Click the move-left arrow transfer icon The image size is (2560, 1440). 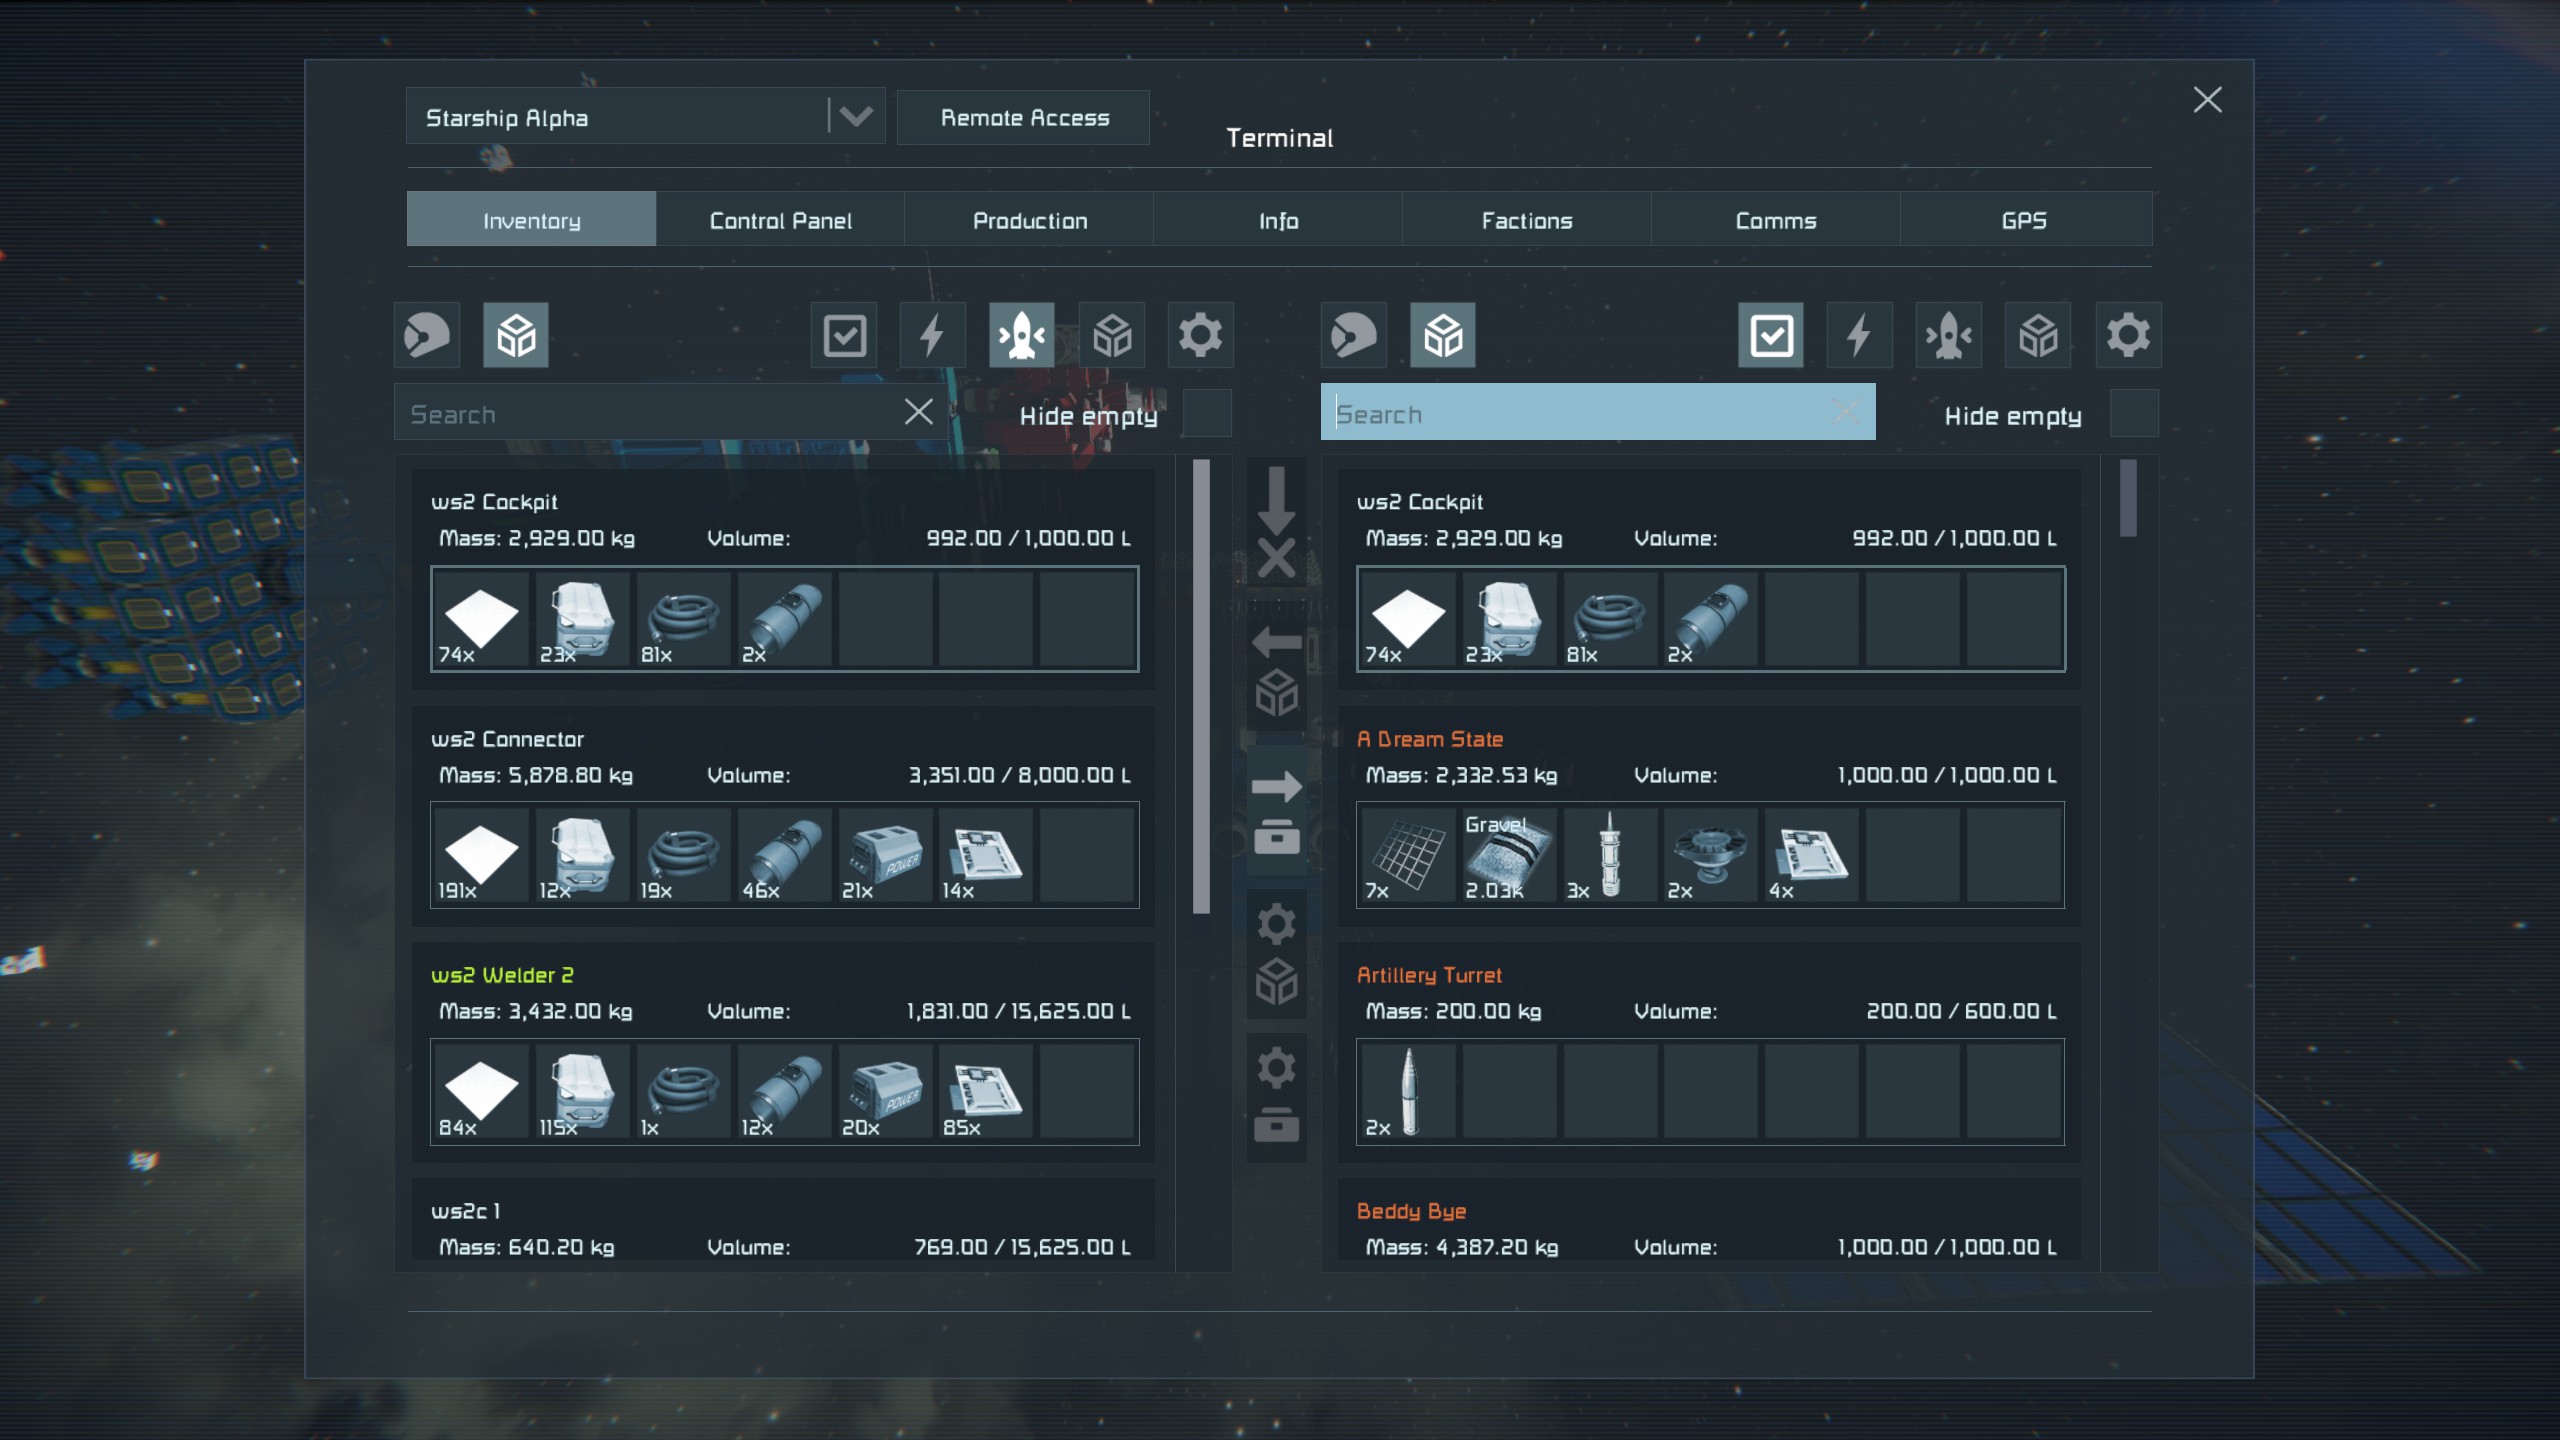(x=1276, y=642)
